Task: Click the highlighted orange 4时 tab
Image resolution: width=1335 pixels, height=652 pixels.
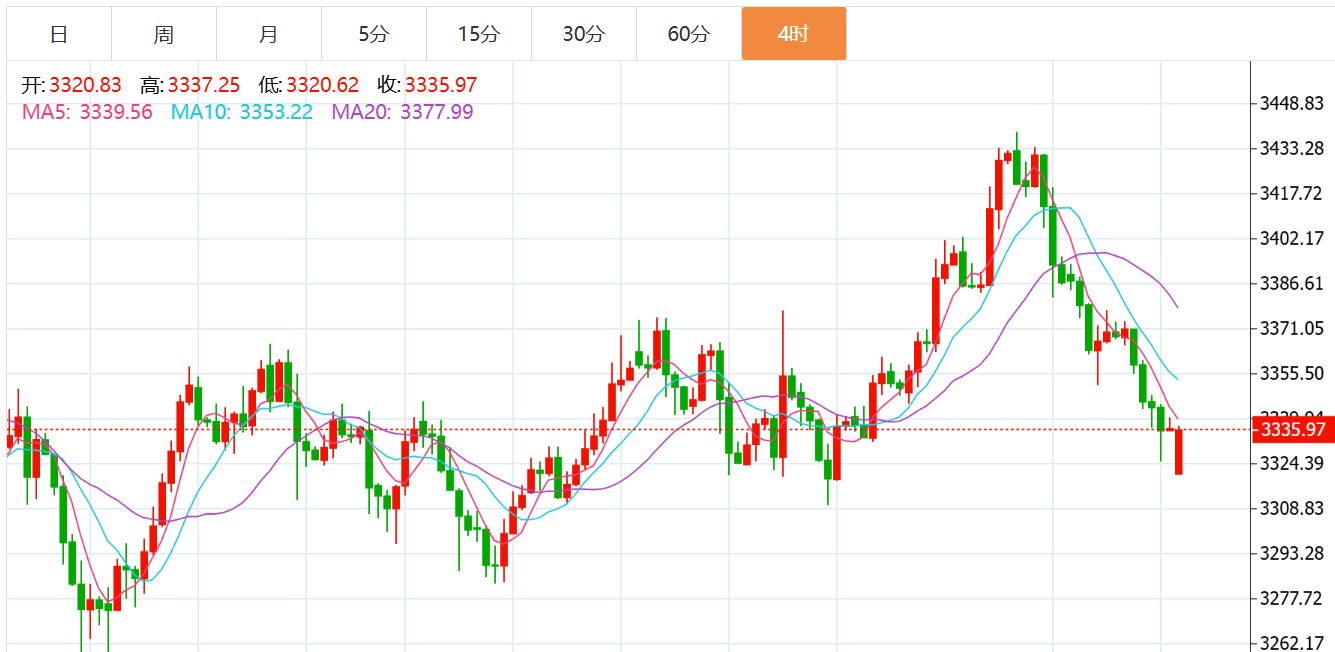Action: [793, 34]
